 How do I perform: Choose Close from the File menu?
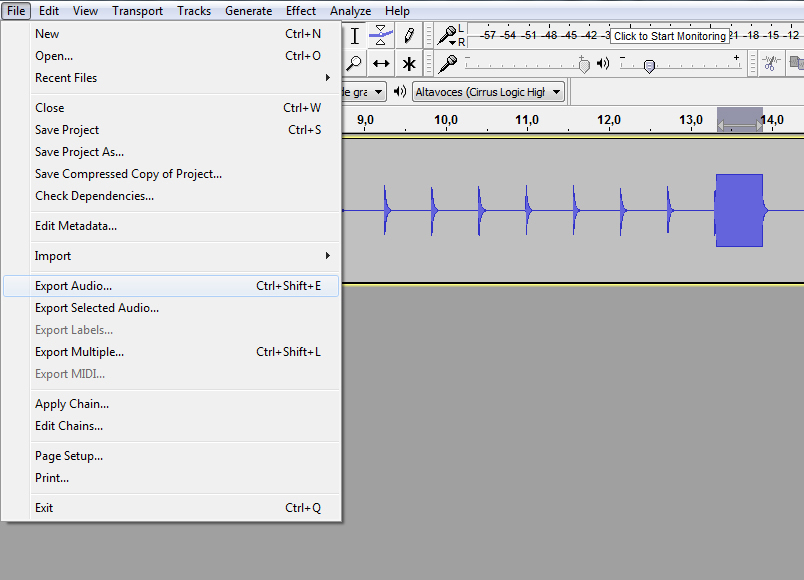click(x=171, y=108)
